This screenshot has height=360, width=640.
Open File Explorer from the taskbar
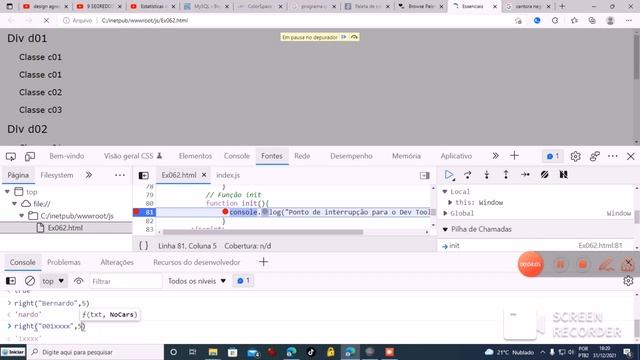tap(213, 352)
